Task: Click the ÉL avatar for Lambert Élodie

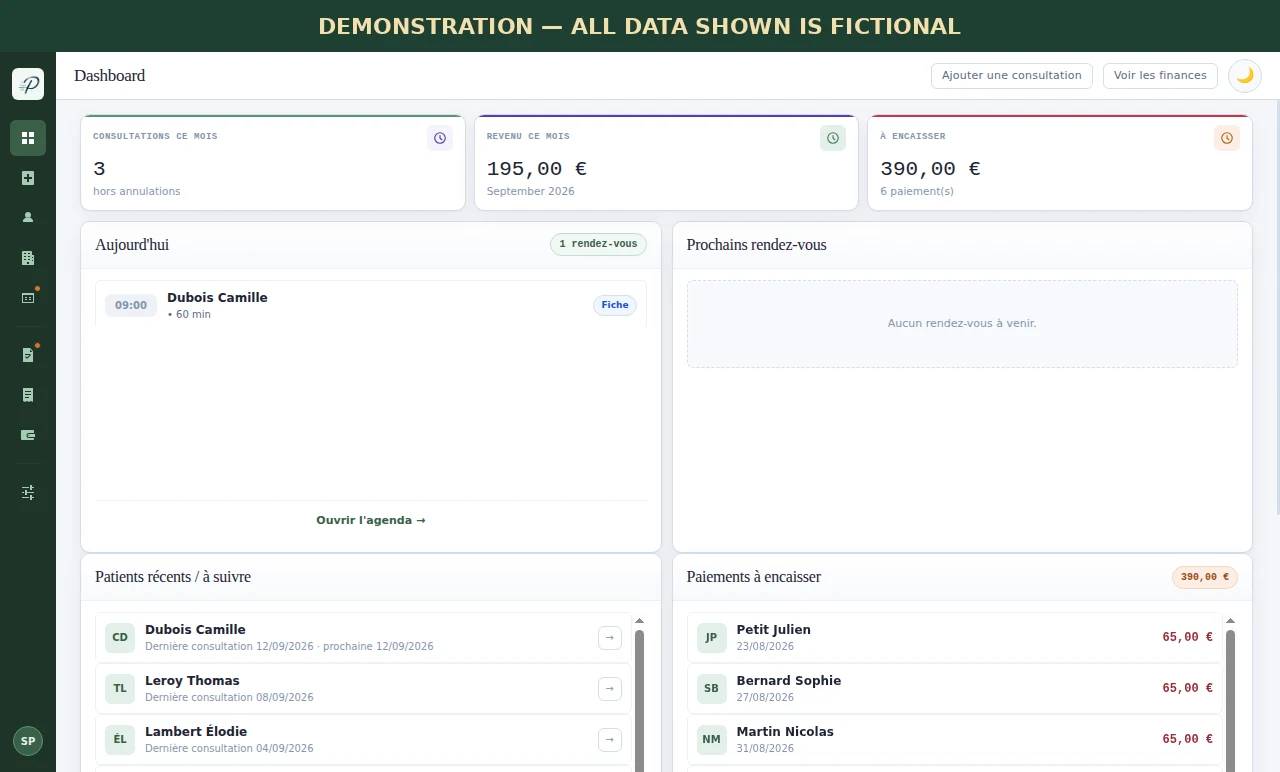Action: [120, 740]
